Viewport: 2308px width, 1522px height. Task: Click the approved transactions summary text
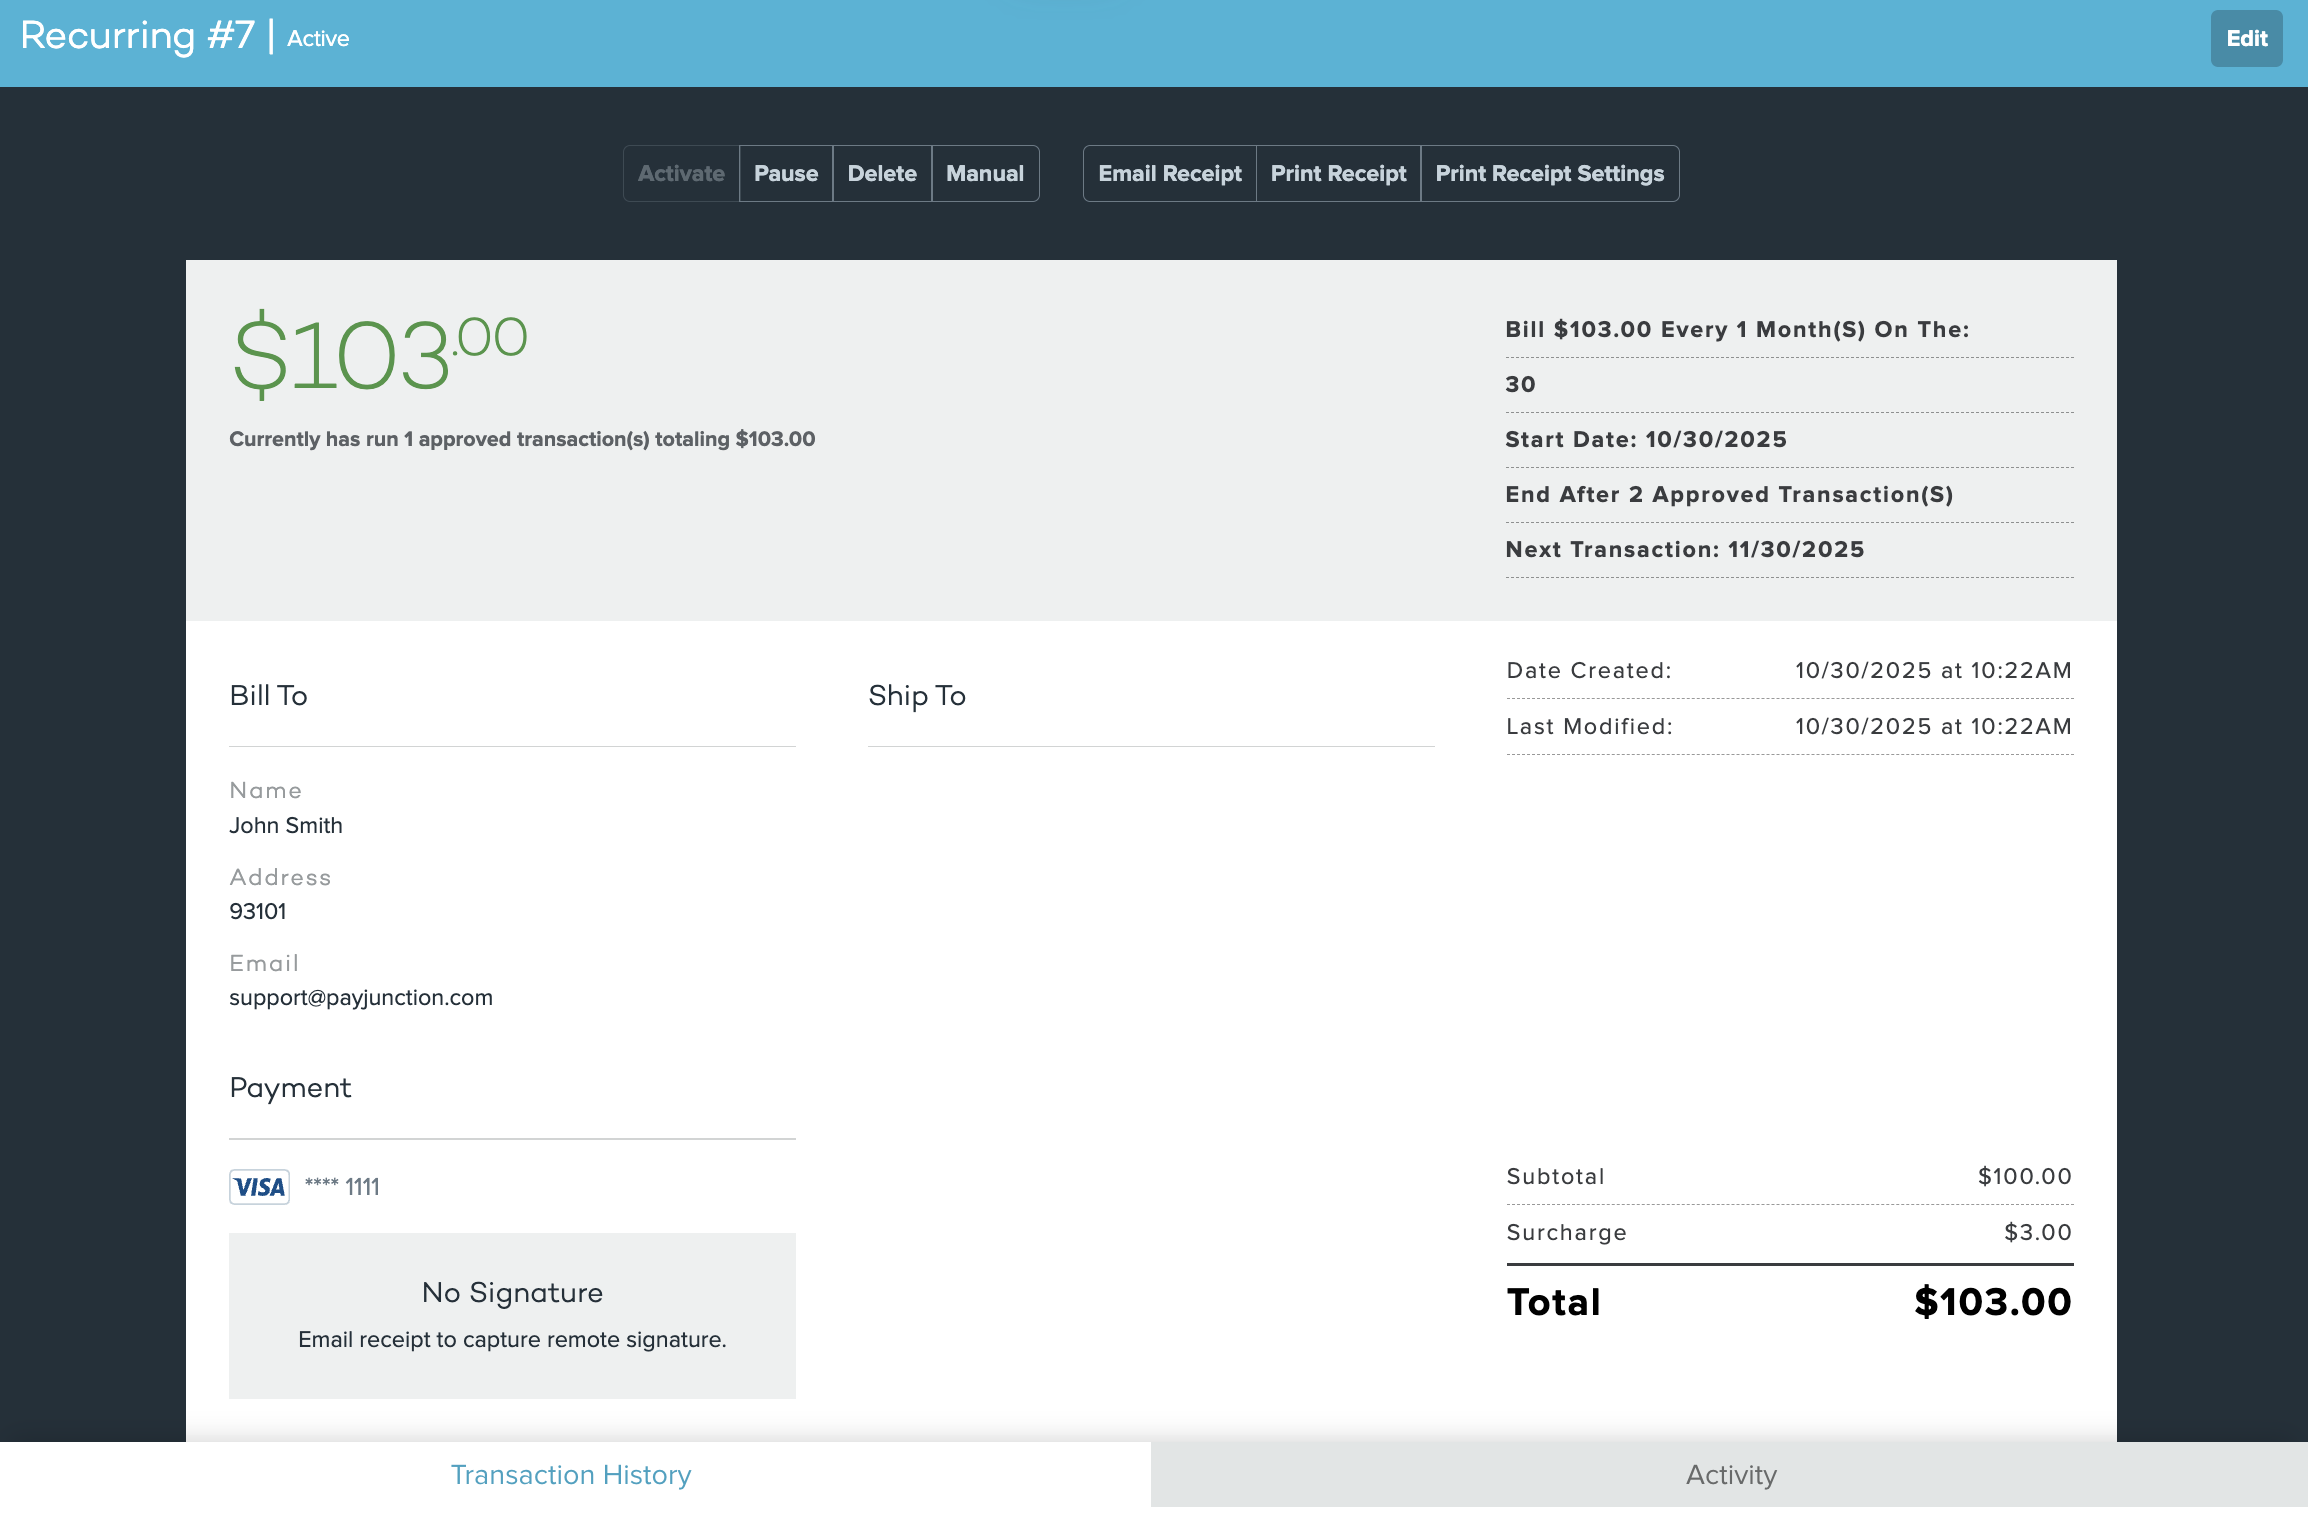[522, 439]
